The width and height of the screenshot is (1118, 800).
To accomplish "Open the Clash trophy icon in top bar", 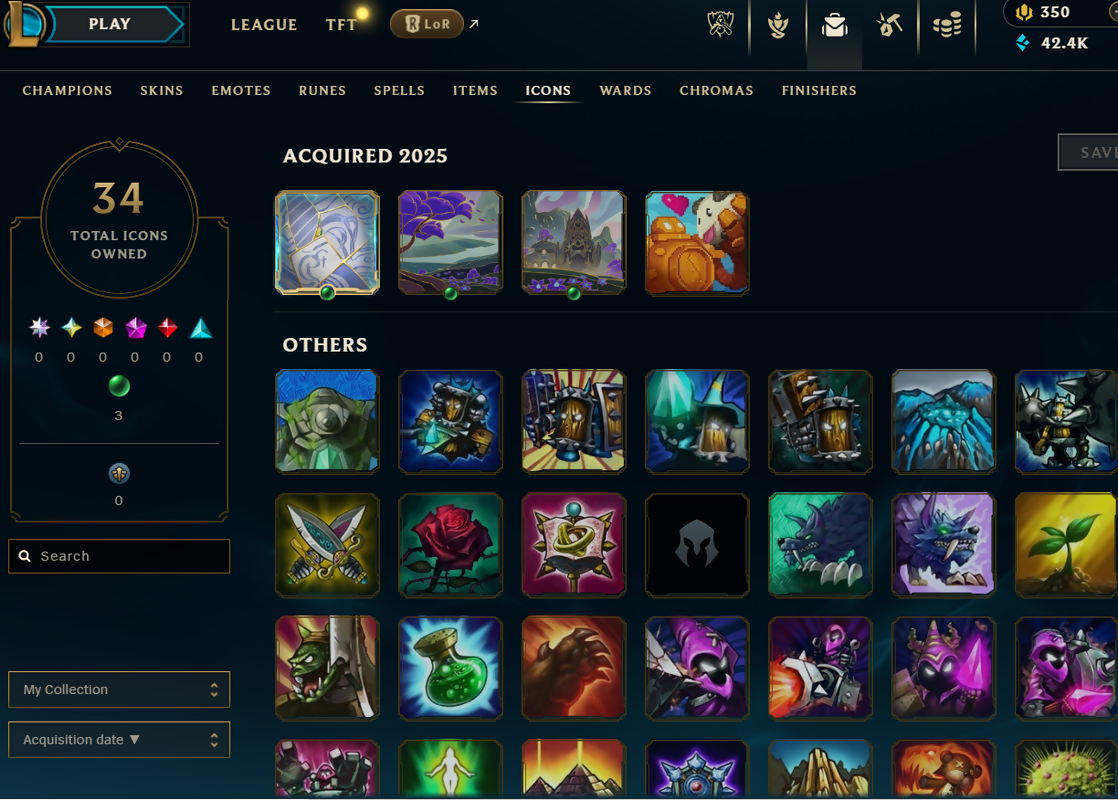I will pos(778,26).
